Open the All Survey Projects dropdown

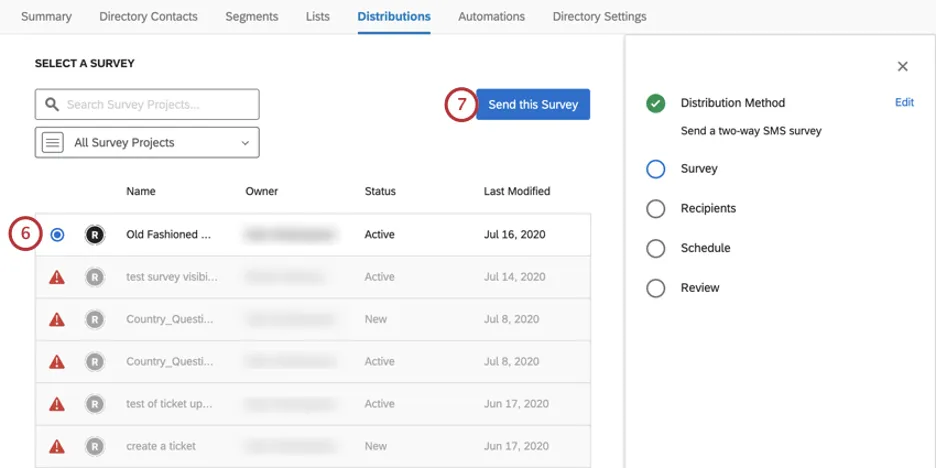pos(147,143)
